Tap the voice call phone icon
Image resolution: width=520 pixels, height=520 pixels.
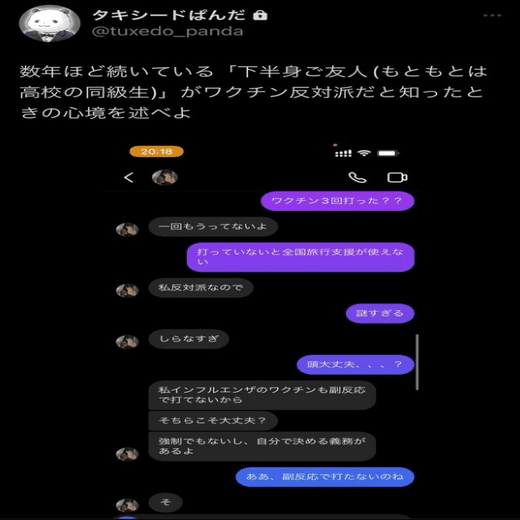(x=357, y=177)
